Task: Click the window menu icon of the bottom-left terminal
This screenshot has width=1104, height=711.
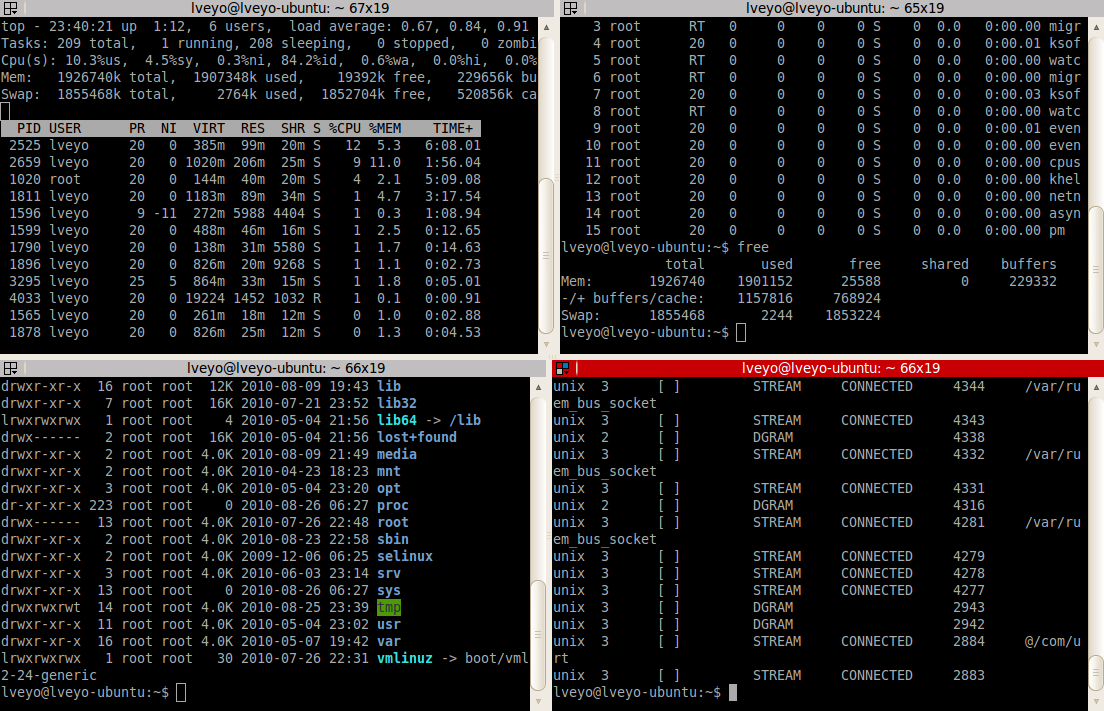Action: 10,368
